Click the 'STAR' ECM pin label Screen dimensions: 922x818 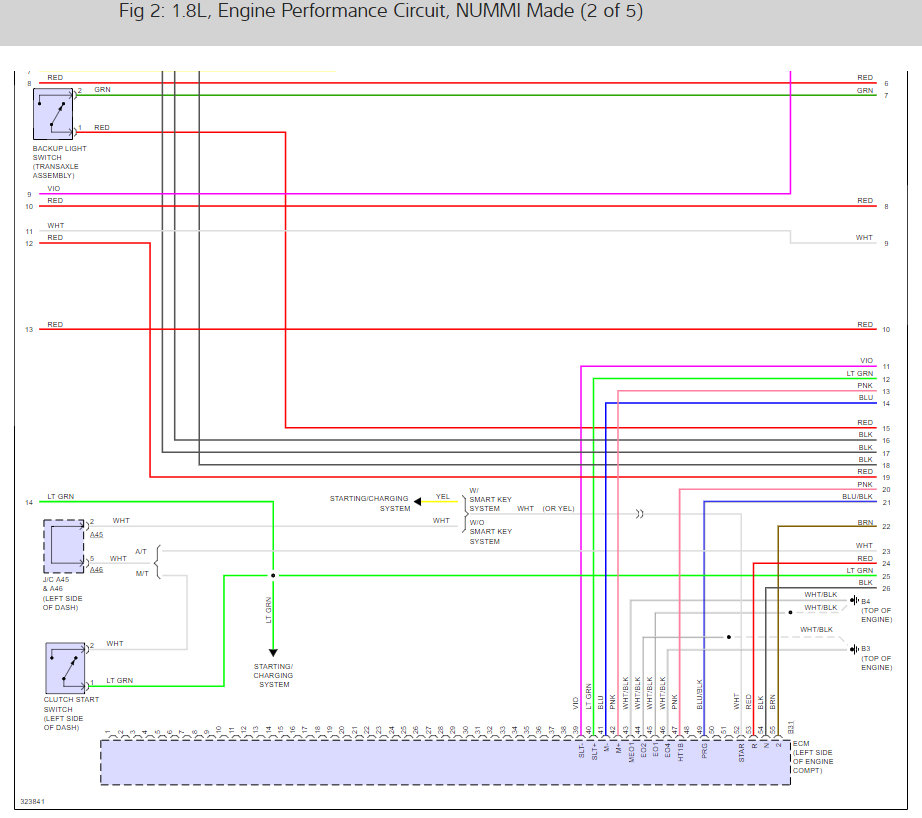741,752
